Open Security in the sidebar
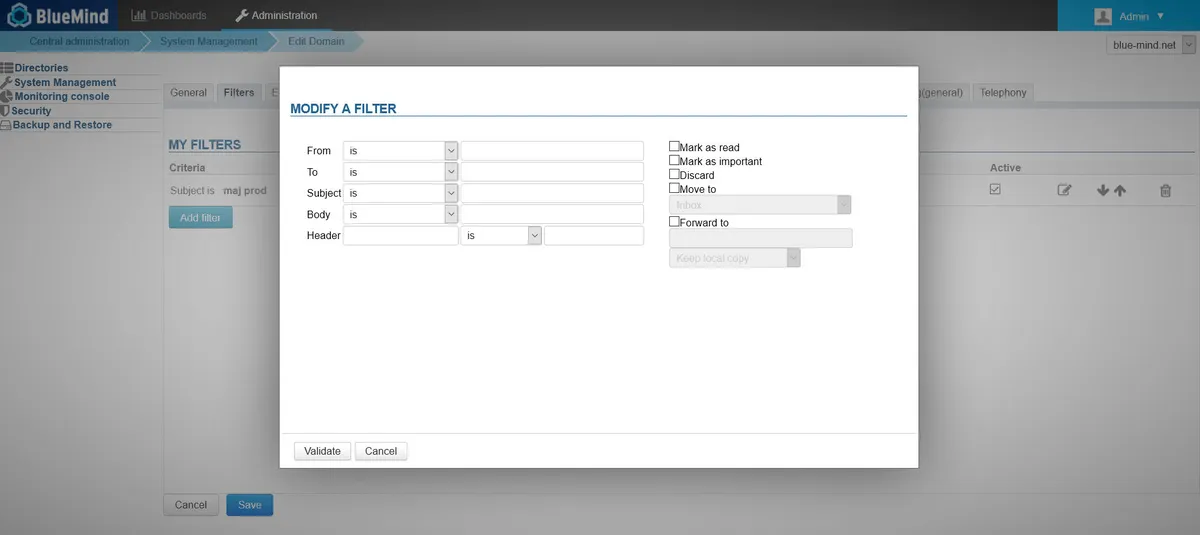Viewport: 1200px width, 535px height. (x=31, y=111)
